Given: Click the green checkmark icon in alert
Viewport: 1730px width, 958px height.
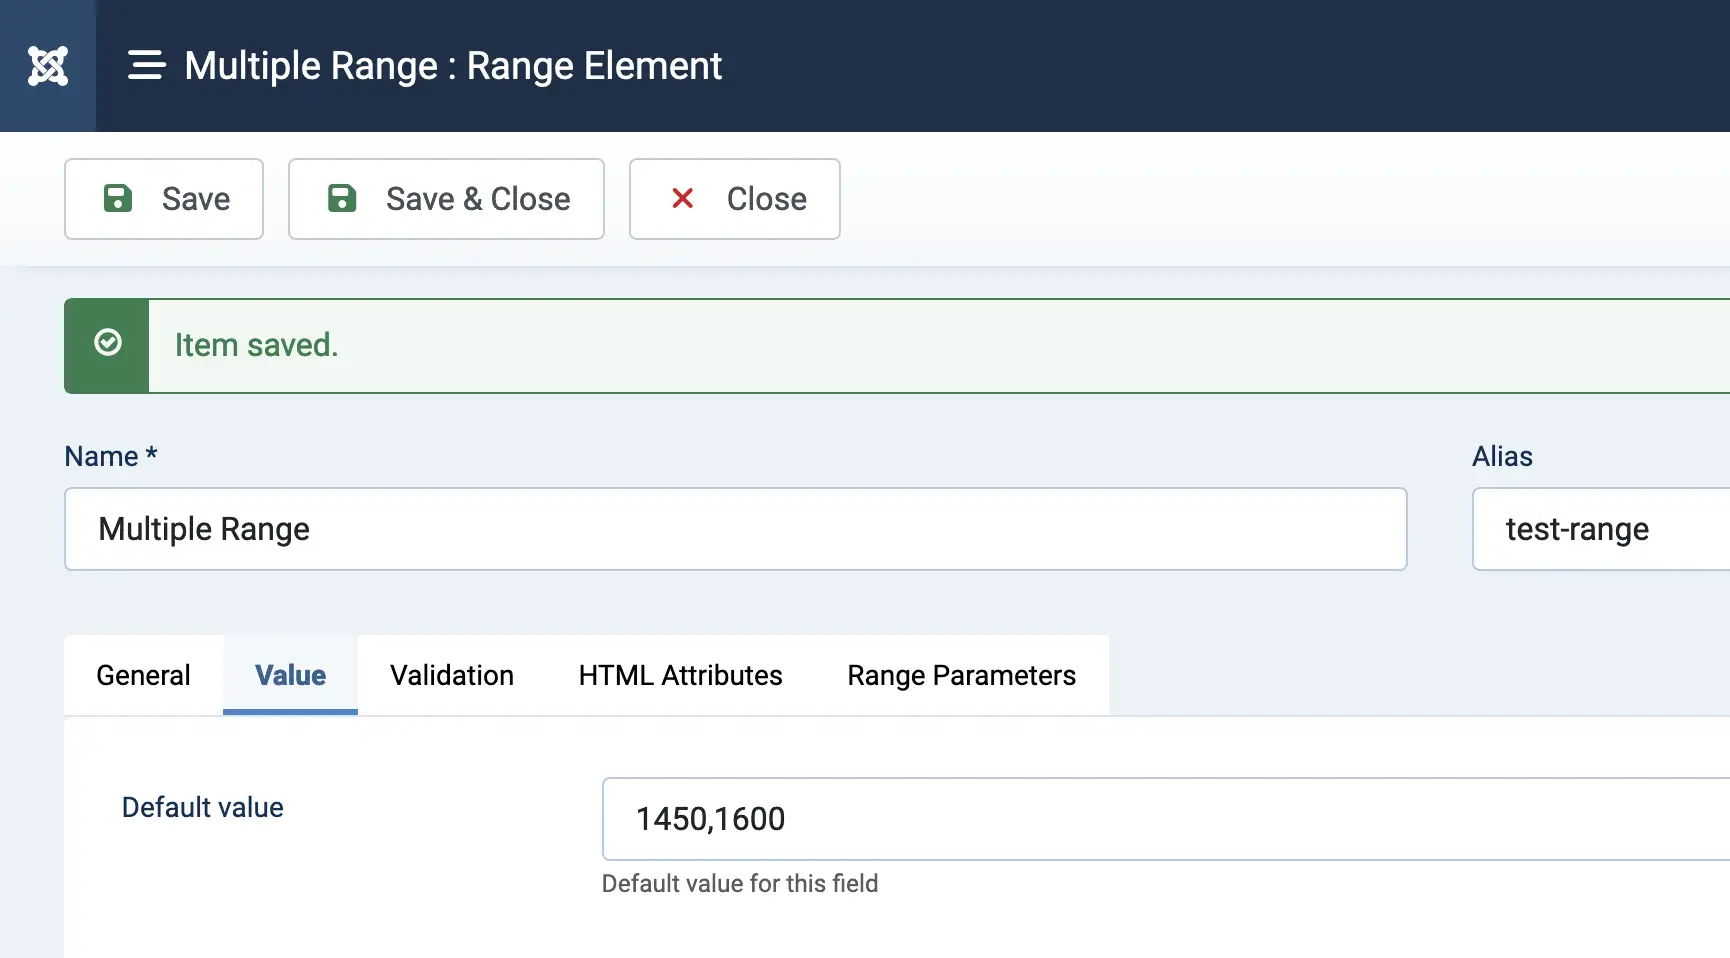Looking at the screenshot, I should (x=108, y=343).
